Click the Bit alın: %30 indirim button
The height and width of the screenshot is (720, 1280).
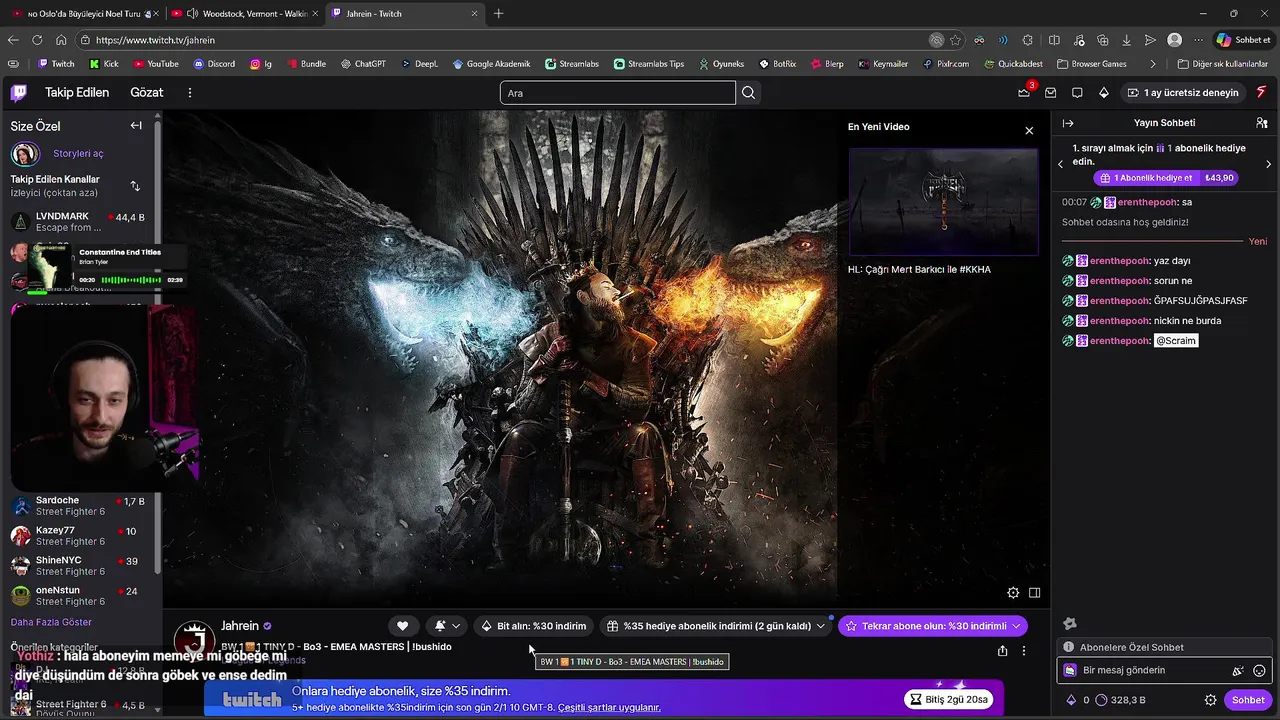pyautogui.click(x=533, y=626)
